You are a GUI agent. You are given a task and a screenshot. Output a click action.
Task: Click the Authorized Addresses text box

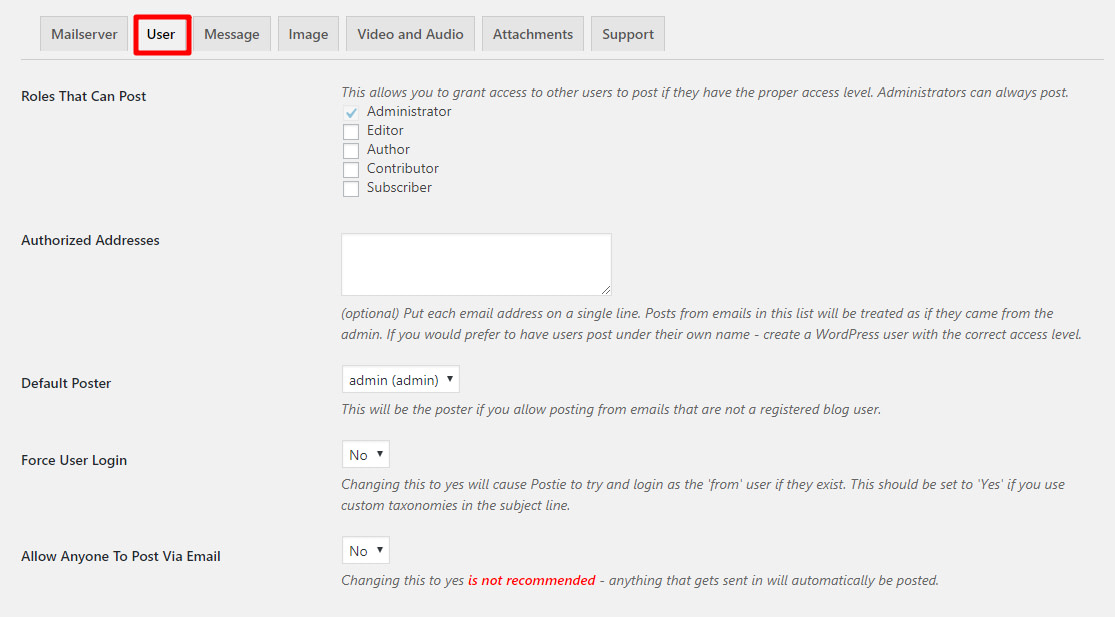click(476, 263)
